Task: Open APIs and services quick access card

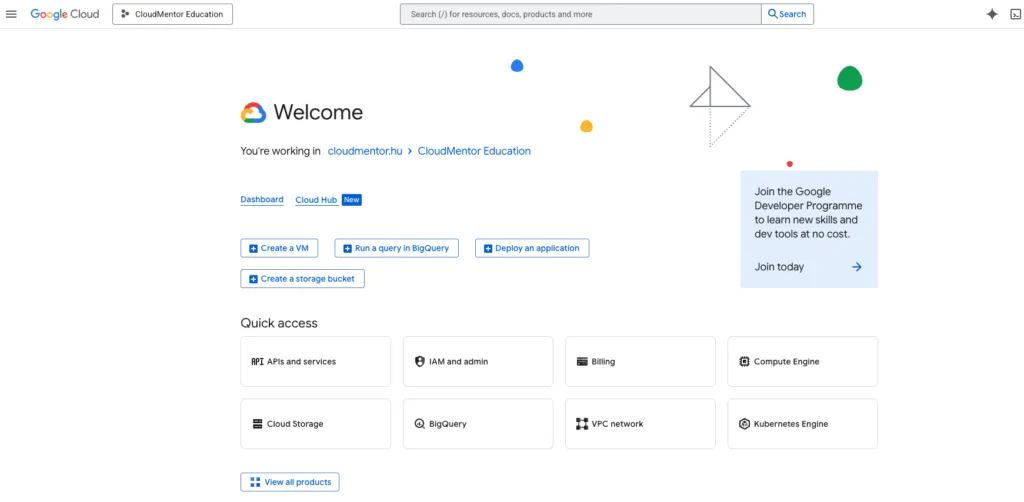Action: 315,361
